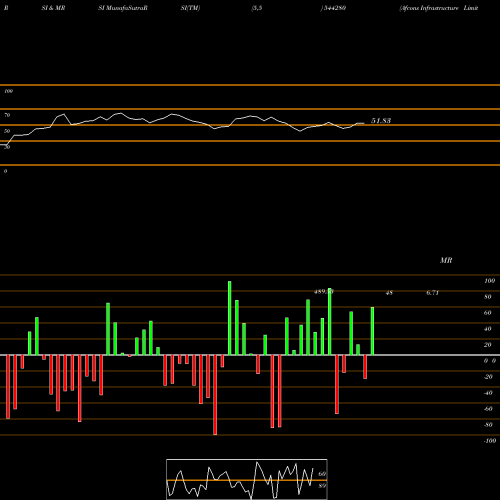Viewport: 500px width, 500px height.
Task: Click the 'SI MunafaSutraR' header text
Action: tap(123, 8)
